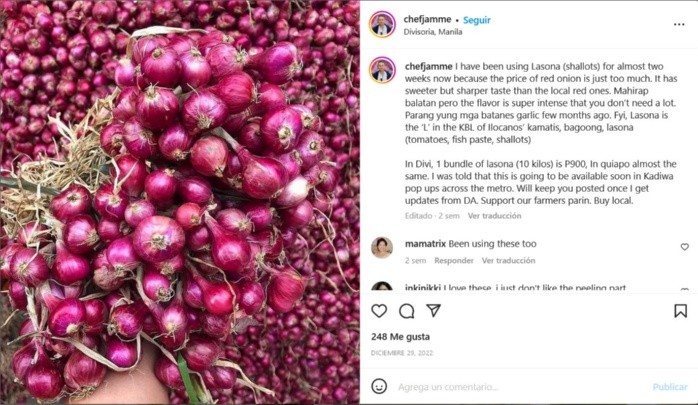
Task: Like mamatrix's comment with small heart
Action: [684, 247]
